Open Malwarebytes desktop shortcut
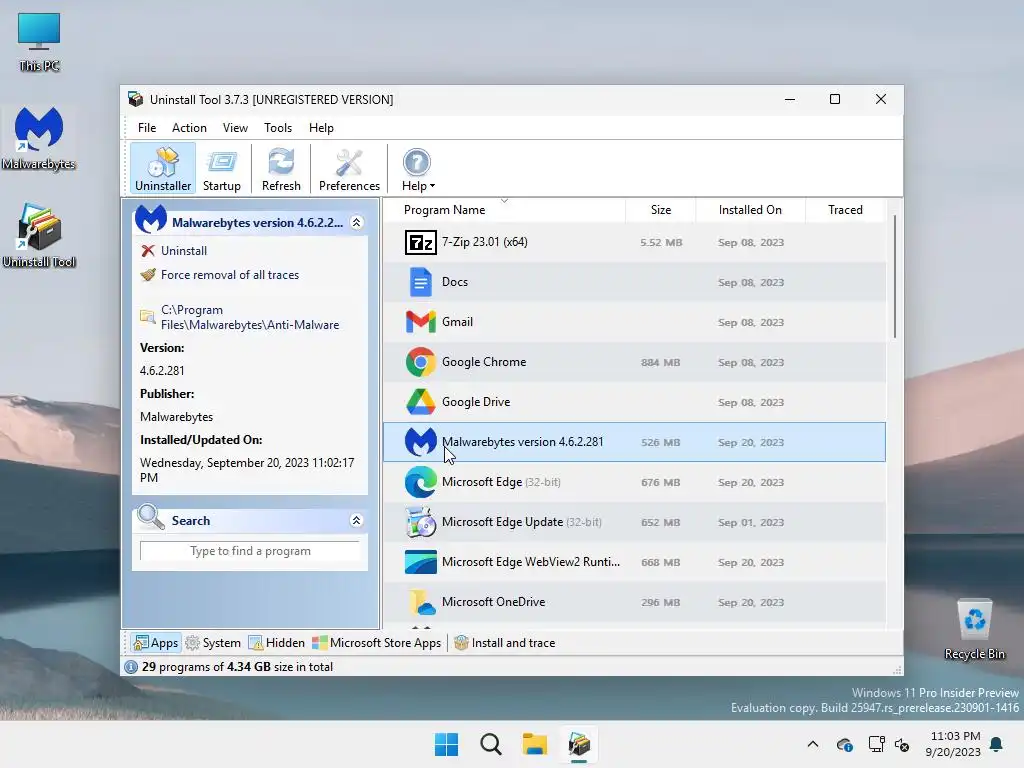Screen dimensions: 1024x768 coord(39,139)
